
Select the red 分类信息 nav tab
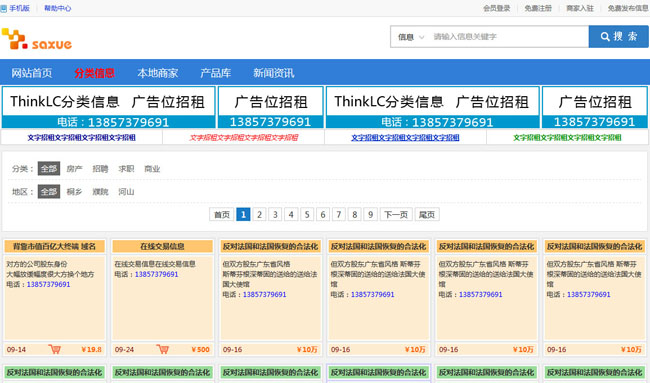point(95,73)
